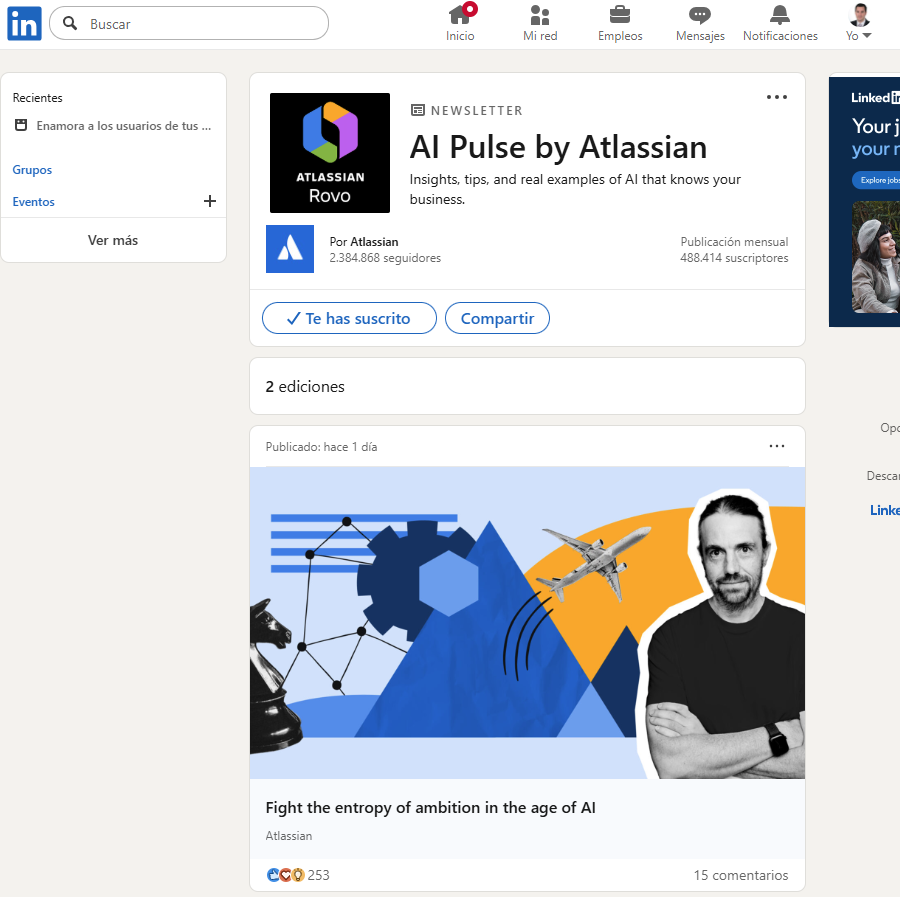Image resolution: width=900 pixels, height=897 pixels.
Task: Click 2.384.868 seguidores text
Action: tap(385, 258)
